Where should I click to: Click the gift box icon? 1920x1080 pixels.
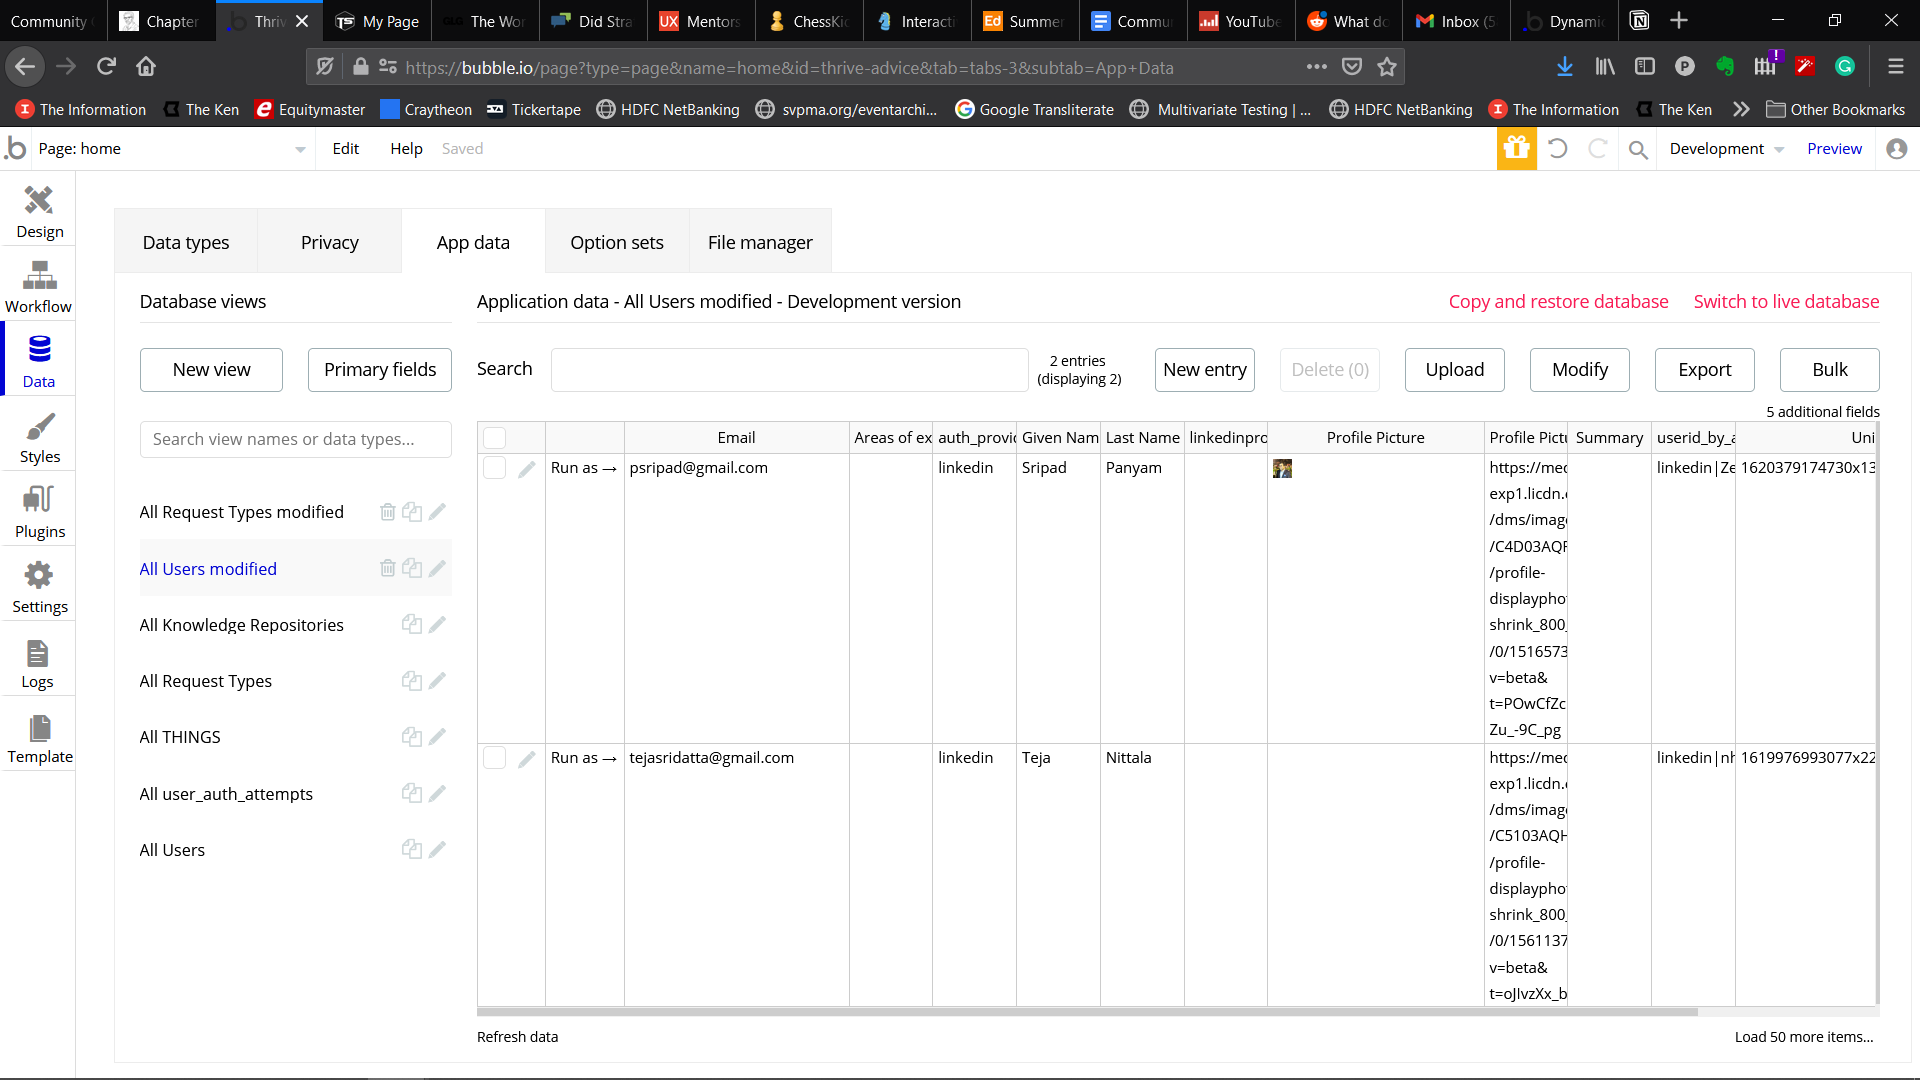point(1516,149)
